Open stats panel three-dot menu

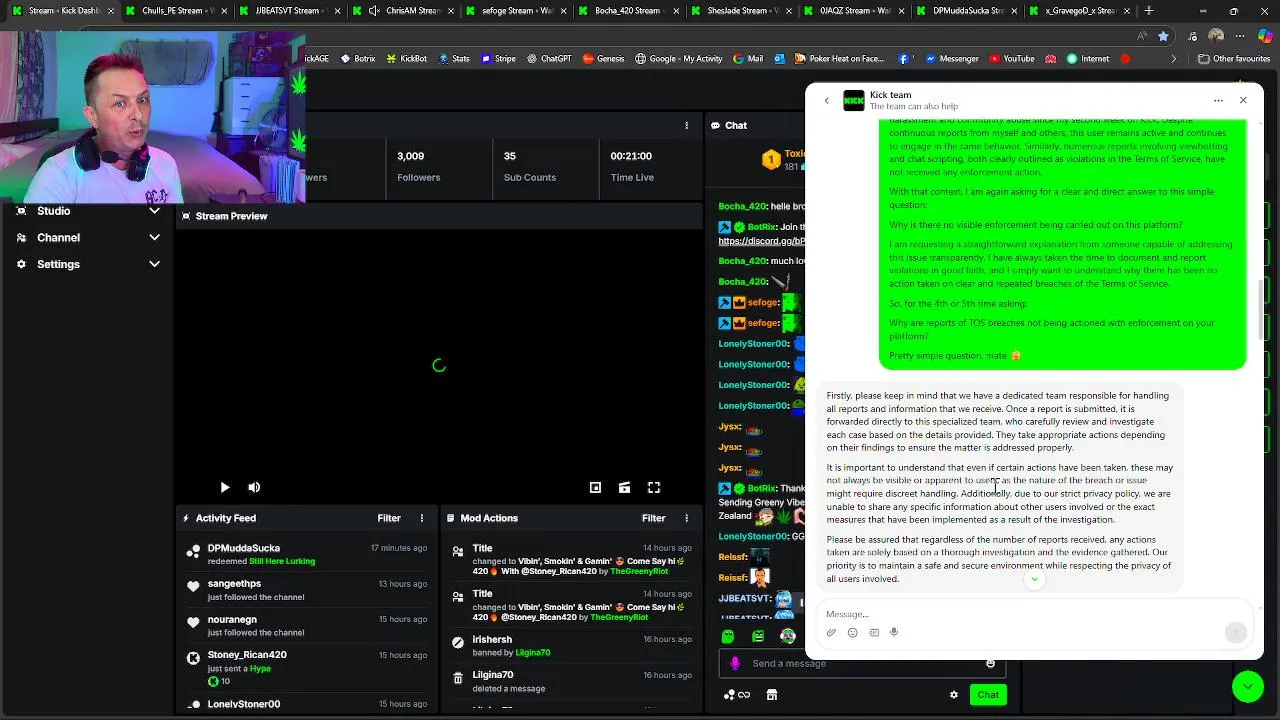686,125
